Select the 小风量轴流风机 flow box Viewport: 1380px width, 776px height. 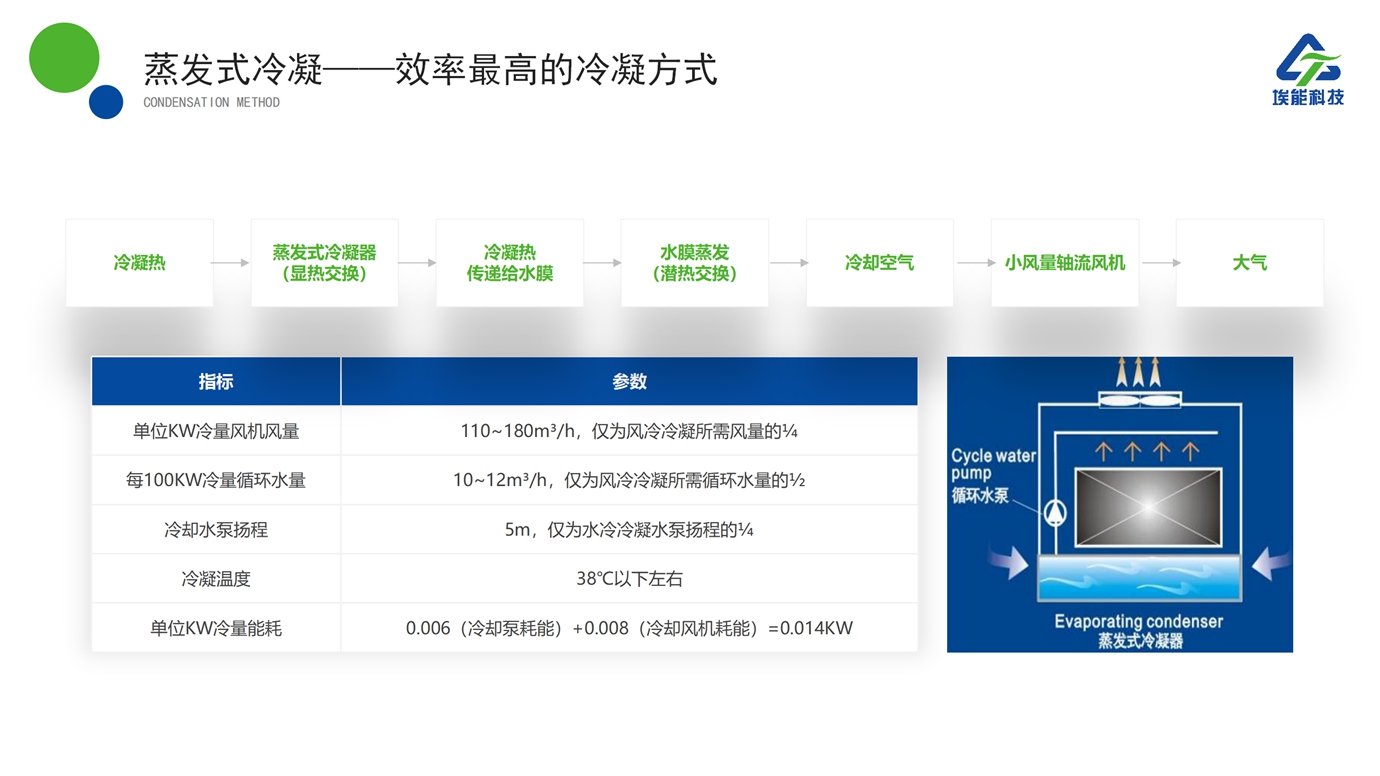point(1064,263)
